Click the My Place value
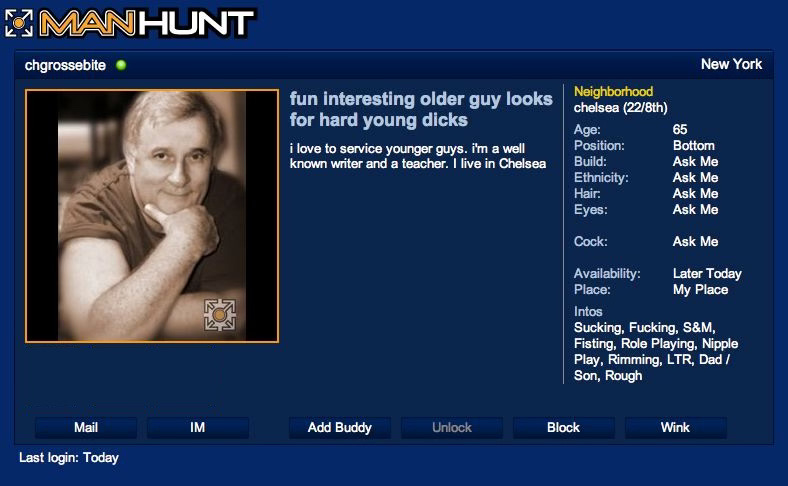 point(701,289)
